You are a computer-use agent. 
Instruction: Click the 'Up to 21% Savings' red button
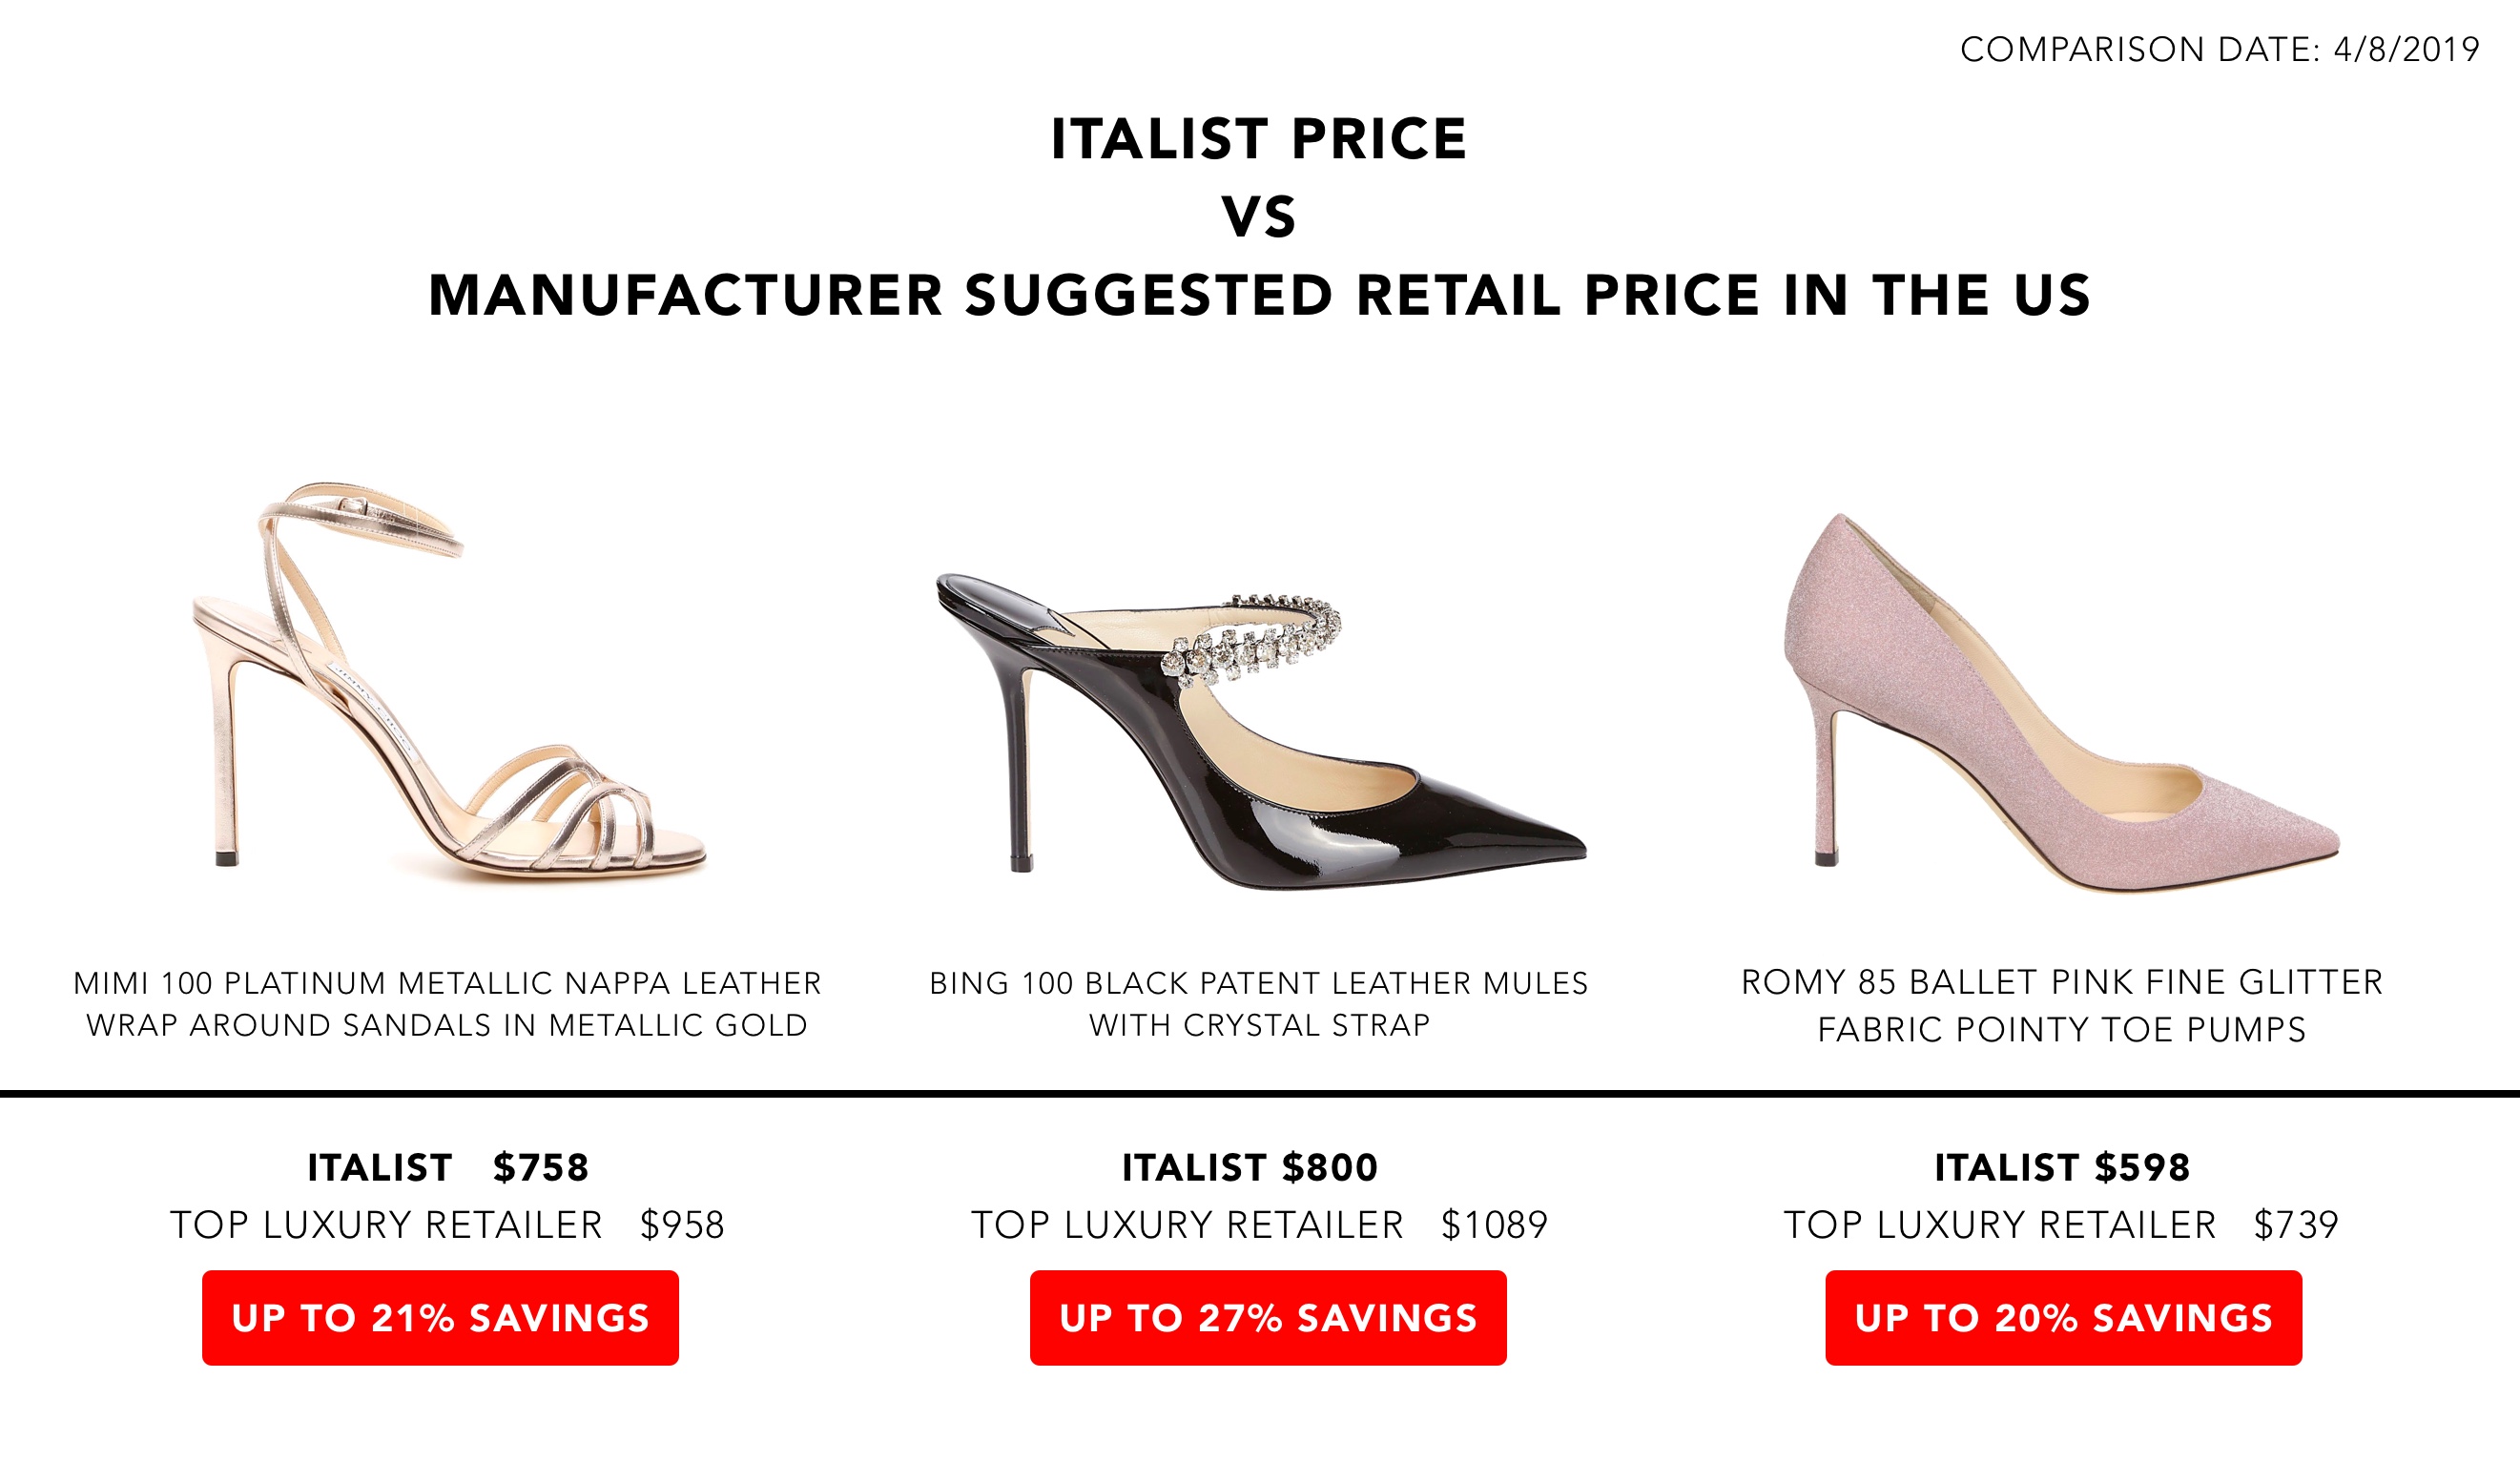coord(440,1317)
